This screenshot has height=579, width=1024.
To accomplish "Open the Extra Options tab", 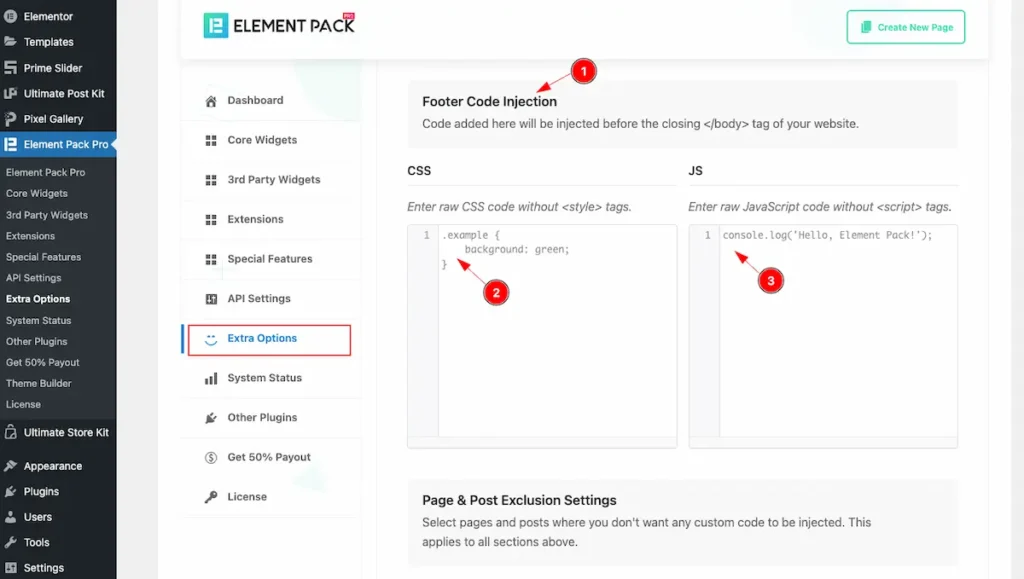I will 262,339.
